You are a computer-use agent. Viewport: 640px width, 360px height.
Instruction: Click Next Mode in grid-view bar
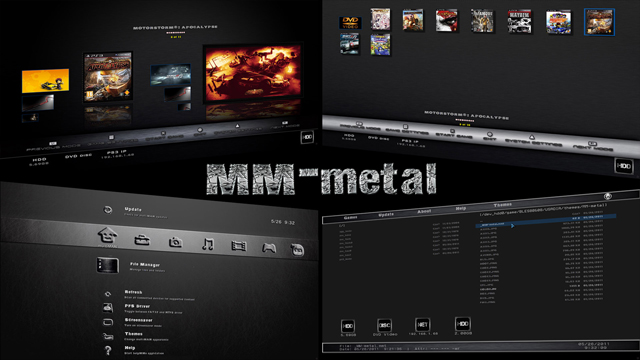click(593, 147)
